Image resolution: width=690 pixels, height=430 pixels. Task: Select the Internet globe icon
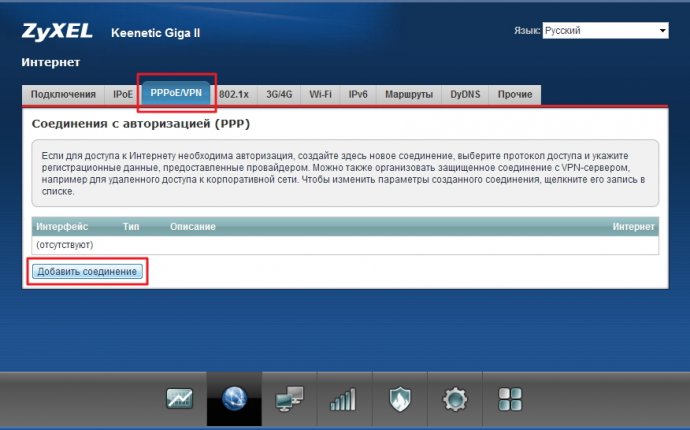tap(234, 399)
